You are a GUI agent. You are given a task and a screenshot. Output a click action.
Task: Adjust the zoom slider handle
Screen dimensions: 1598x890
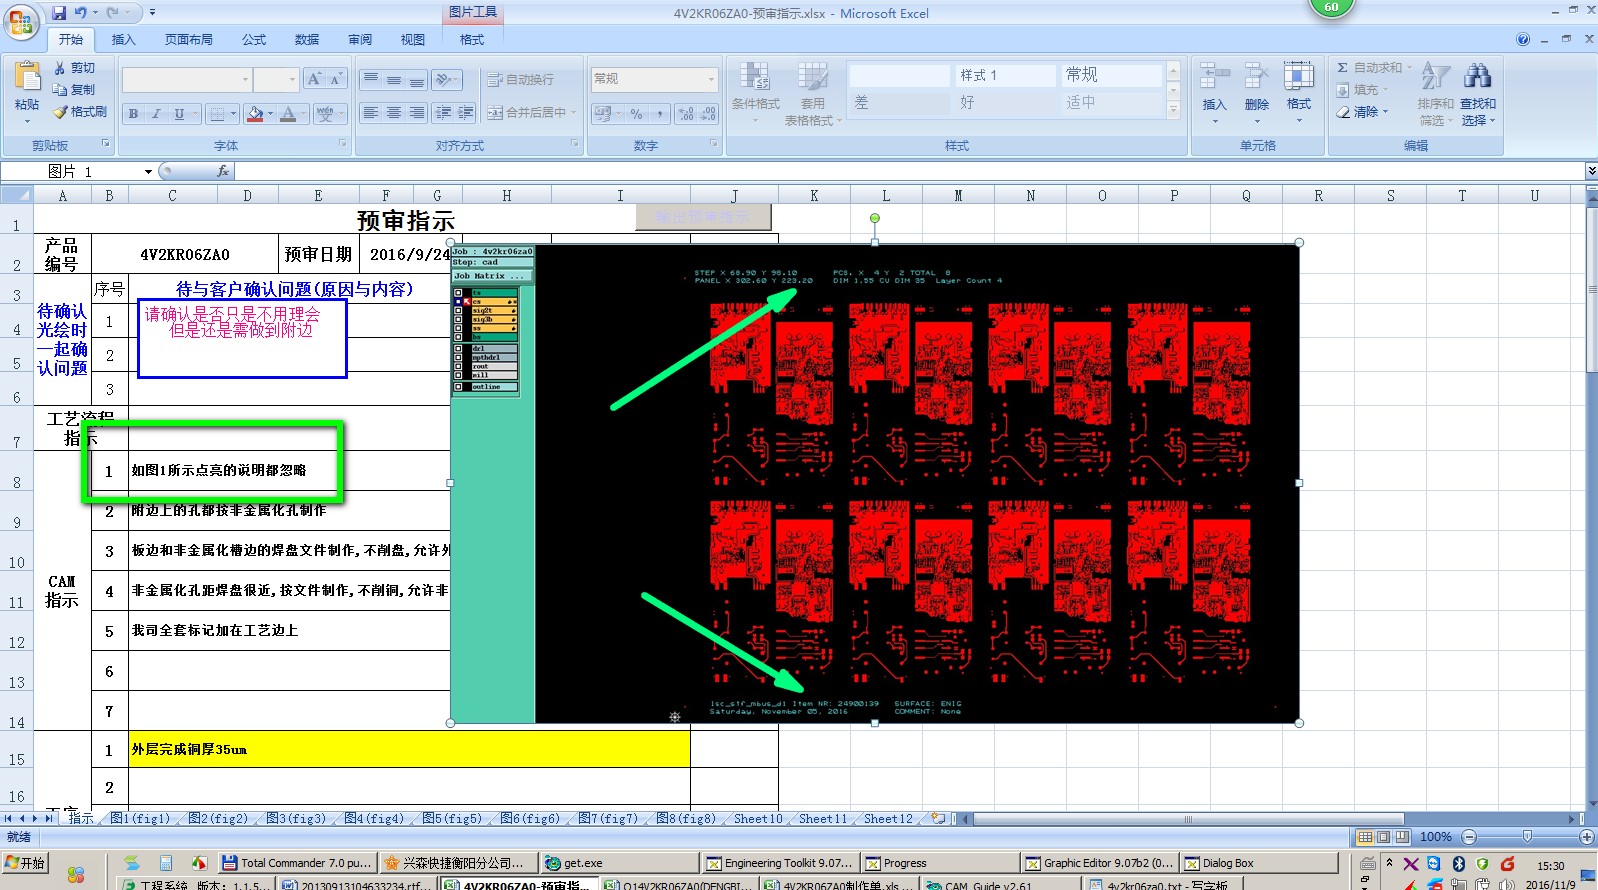coord(1527,837)
